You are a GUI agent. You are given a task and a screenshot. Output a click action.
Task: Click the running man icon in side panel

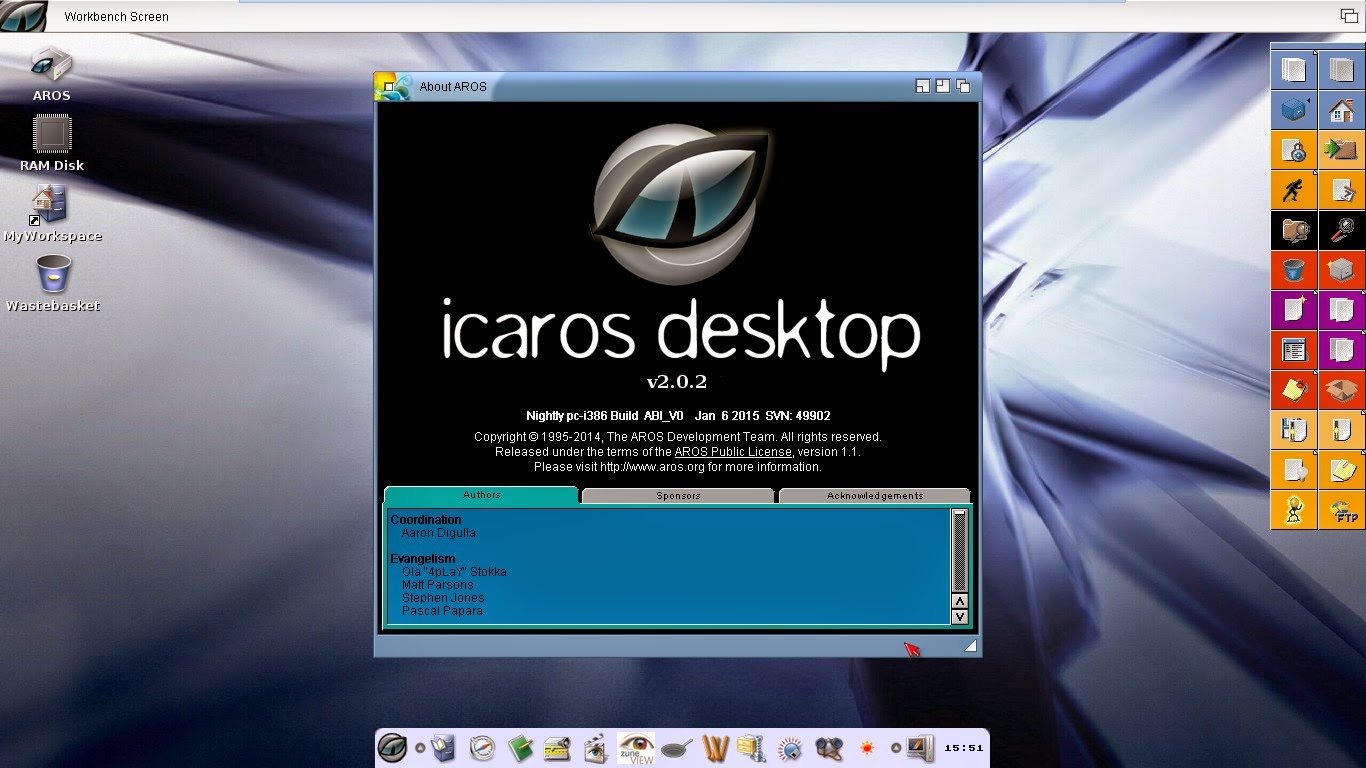(x=1293, y=190)
